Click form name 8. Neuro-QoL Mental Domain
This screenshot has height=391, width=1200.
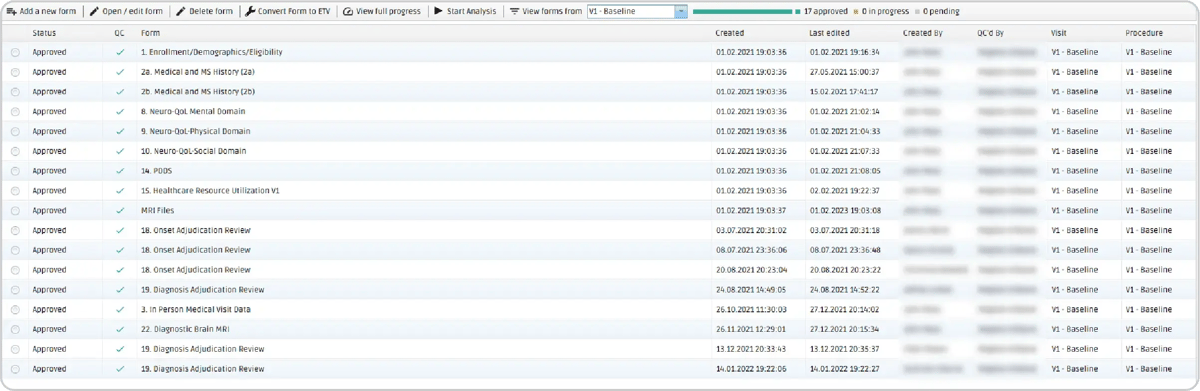pos(193,112)
